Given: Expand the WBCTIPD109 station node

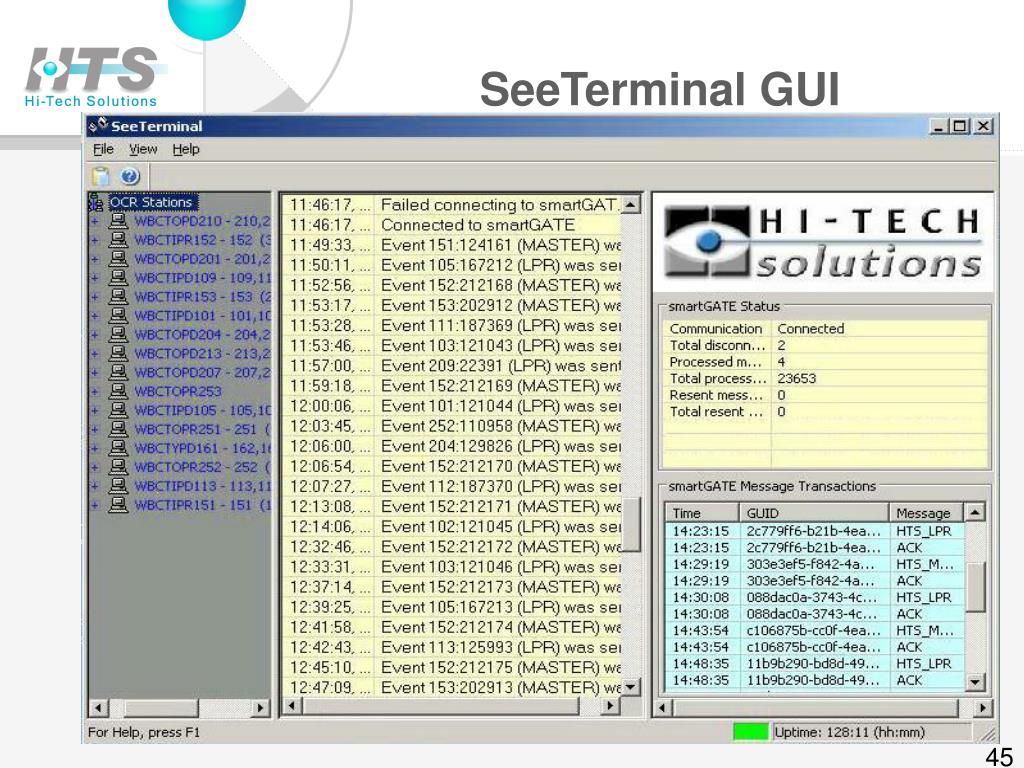Looking at the screenshot, I should coord(95,278).
